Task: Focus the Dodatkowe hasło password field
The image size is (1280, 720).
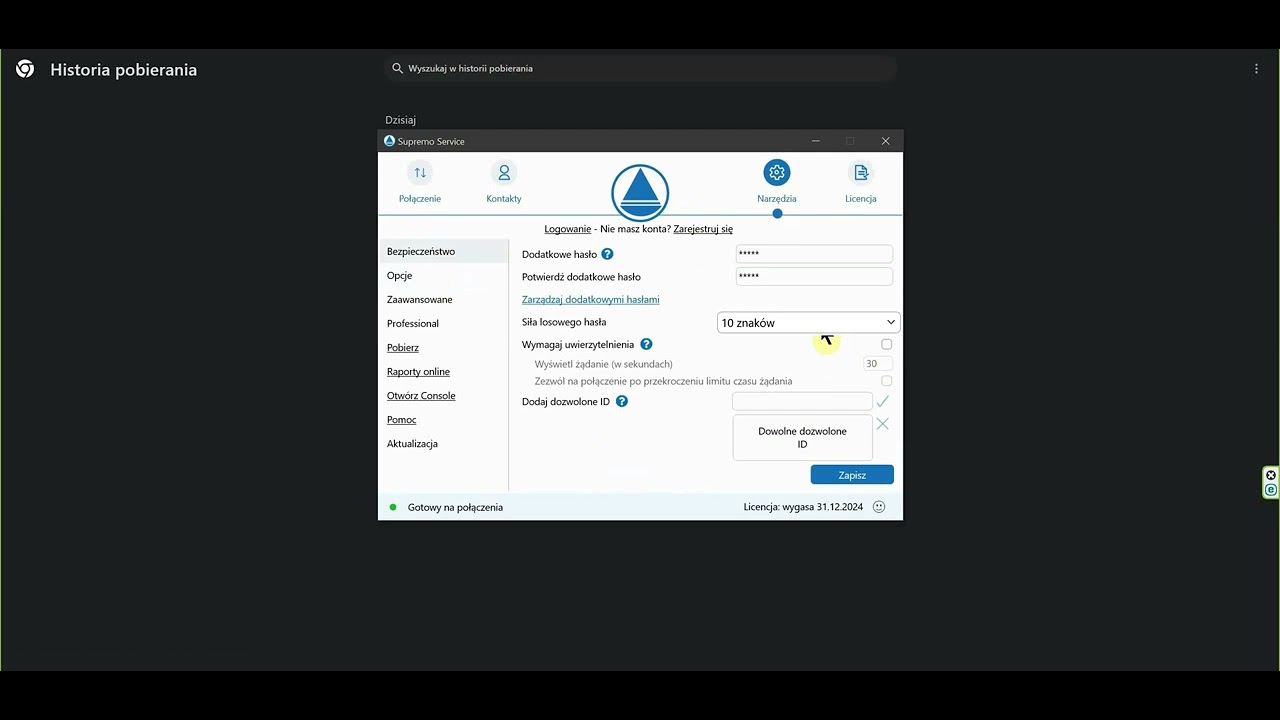Action: (x=814, y=254)
